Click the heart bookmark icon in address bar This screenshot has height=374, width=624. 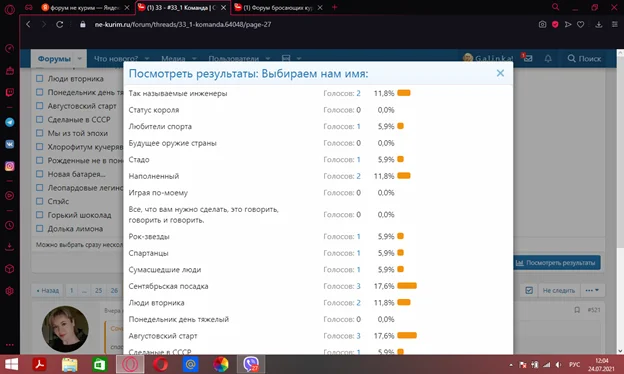coord(581,24)
